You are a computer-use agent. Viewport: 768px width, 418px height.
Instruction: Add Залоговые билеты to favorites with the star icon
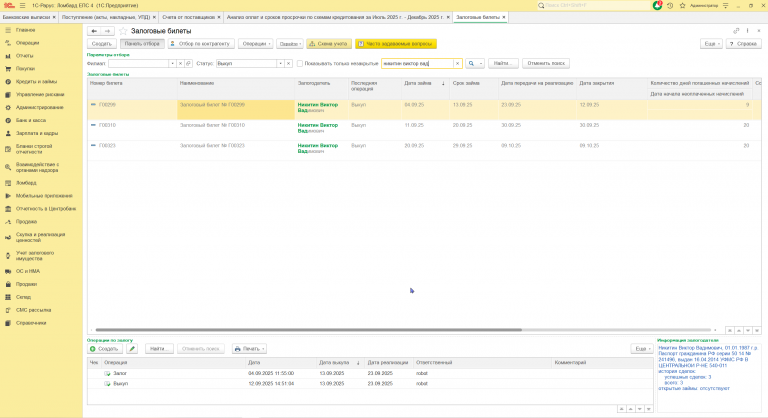point(124,31)
